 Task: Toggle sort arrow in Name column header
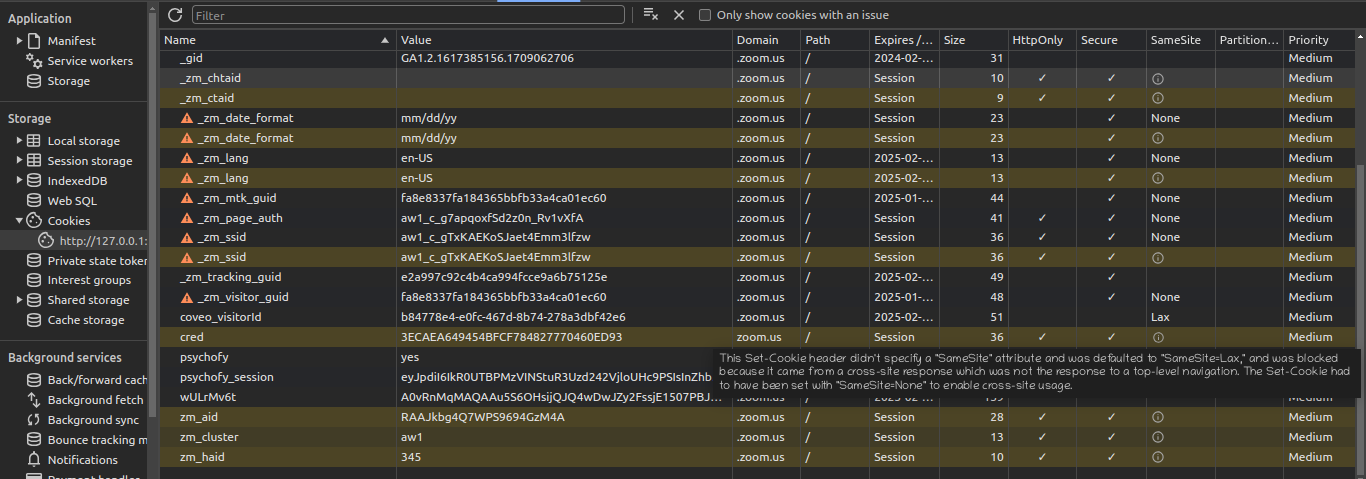click(x=386, y=40)
